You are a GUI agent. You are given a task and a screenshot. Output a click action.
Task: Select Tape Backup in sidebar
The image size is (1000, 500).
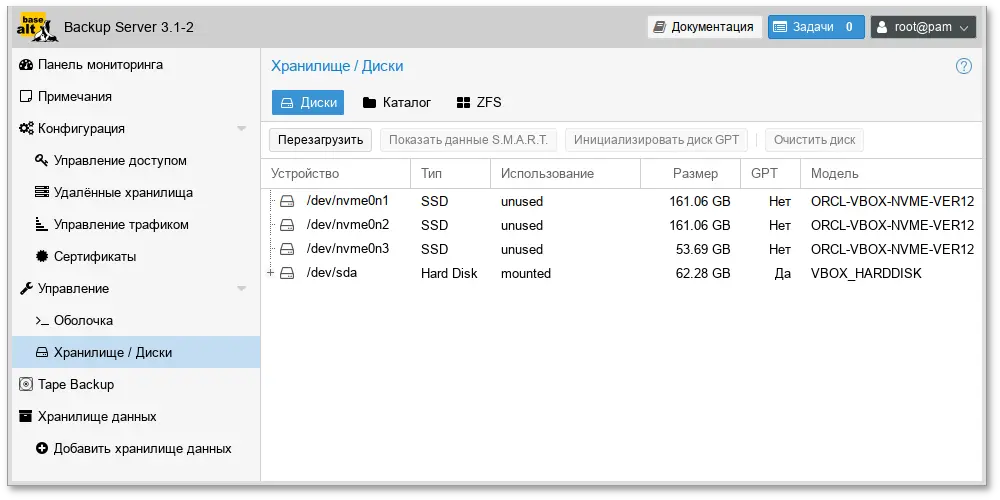tap(136, 385)
